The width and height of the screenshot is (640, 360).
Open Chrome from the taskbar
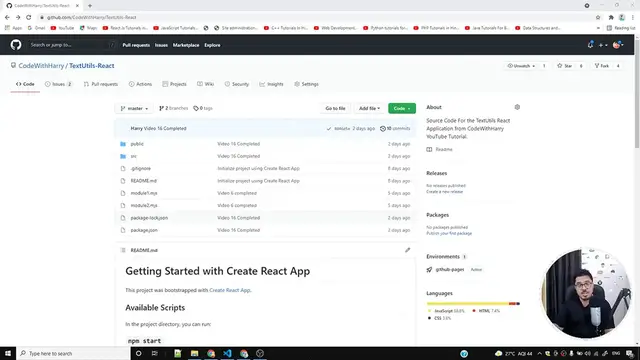[211, 353]
